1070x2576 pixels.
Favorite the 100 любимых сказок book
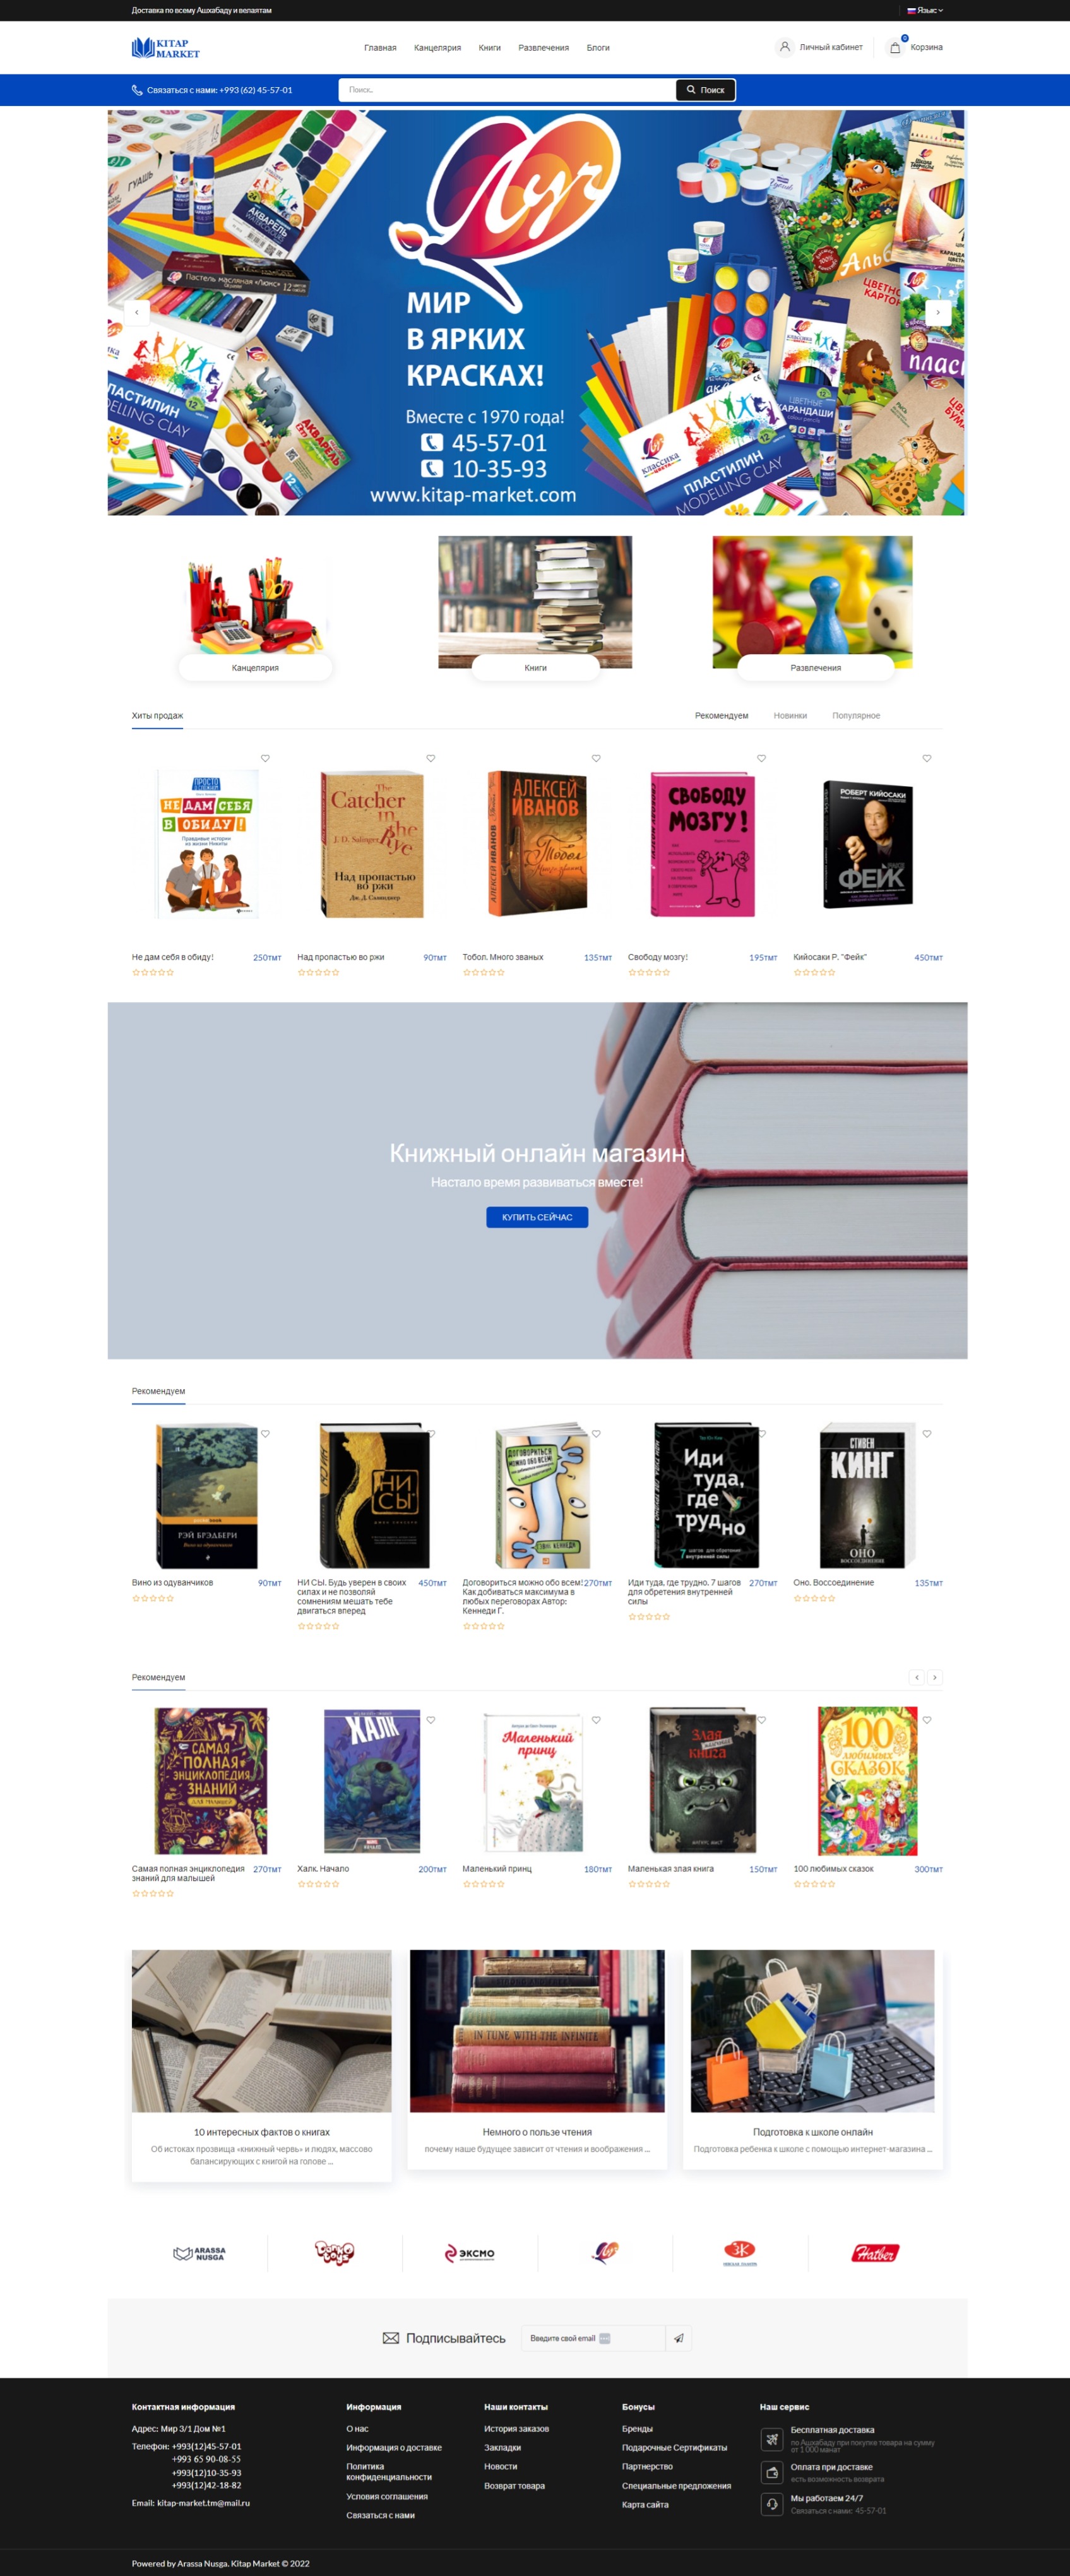(x=927, y=1720)
